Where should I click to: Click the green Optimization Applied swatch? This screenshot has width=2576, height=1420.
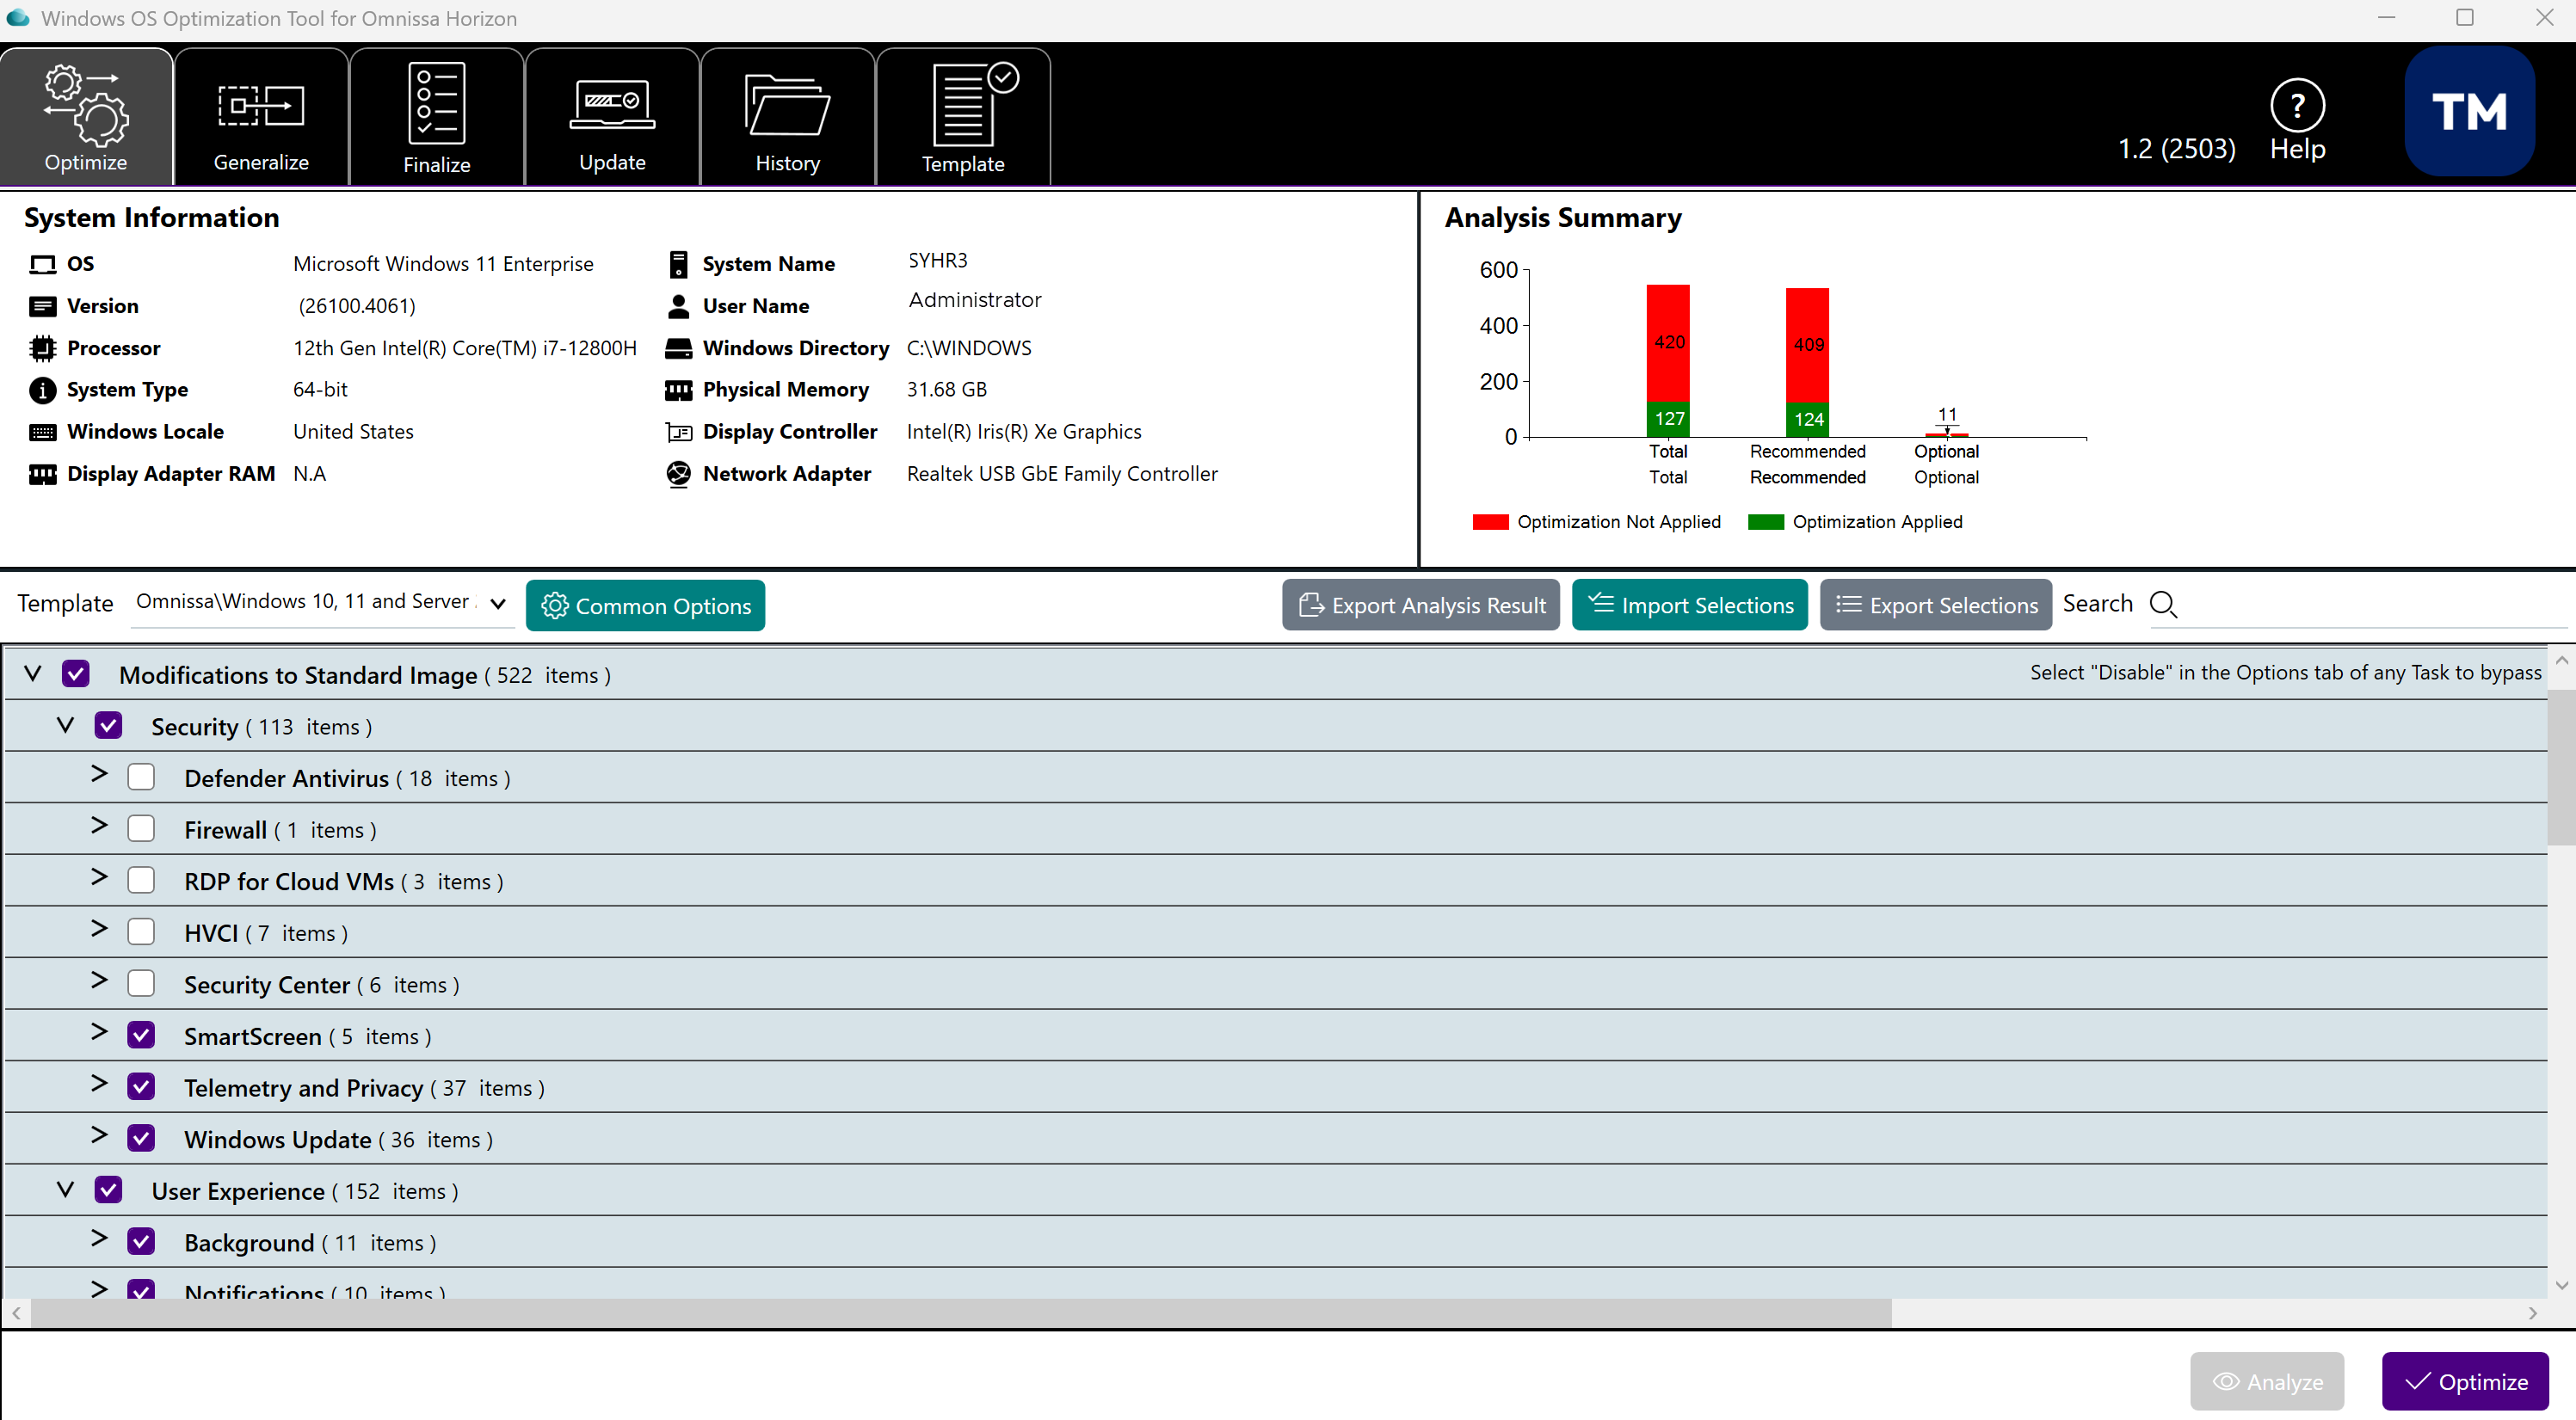pos(1766,522)
